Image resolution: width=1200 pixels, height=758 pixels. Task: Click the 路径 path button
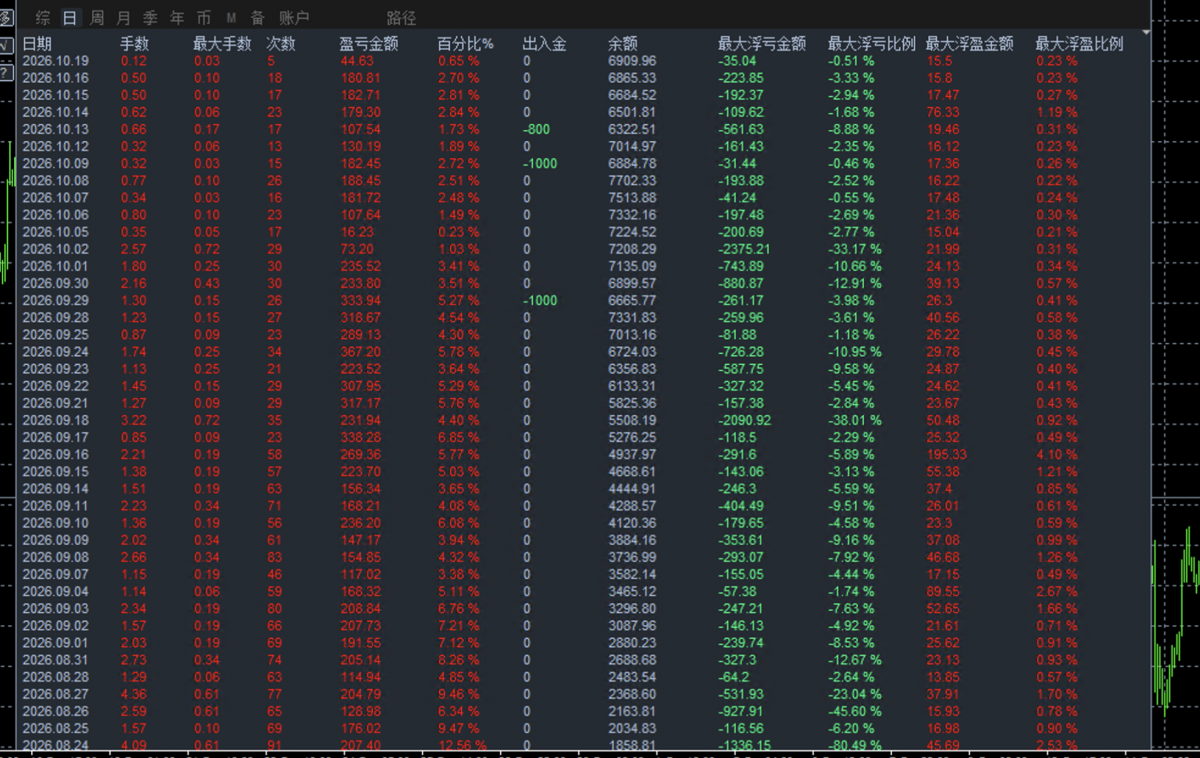click(401, 18)
